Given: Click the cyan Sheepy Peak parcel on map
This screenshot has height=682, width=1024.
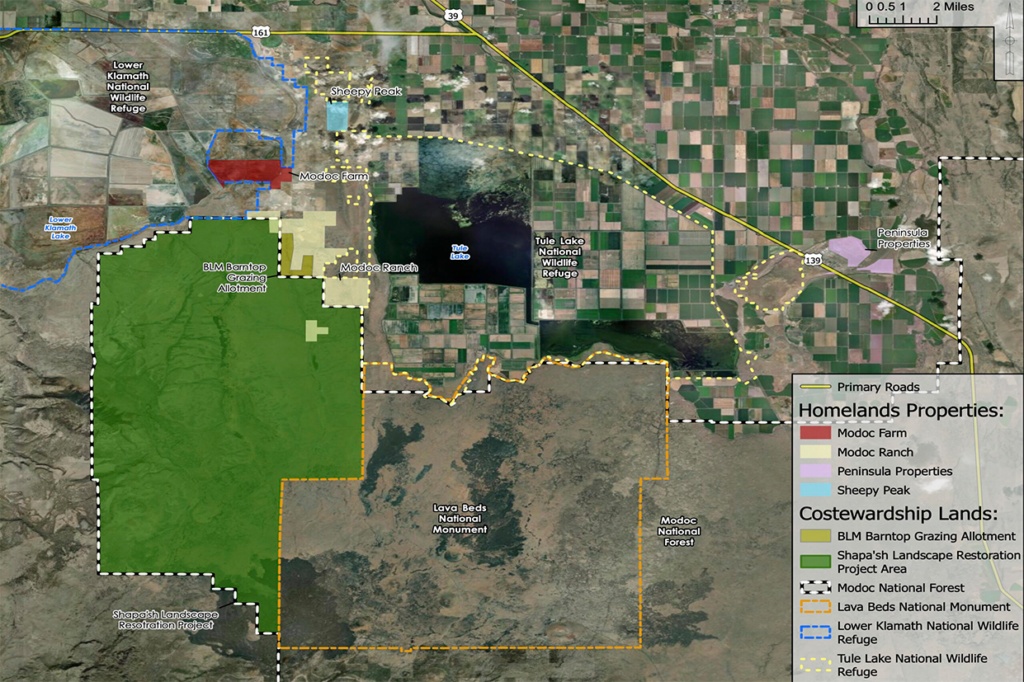Looking at the screenshot, I should [x=337, y=116].
